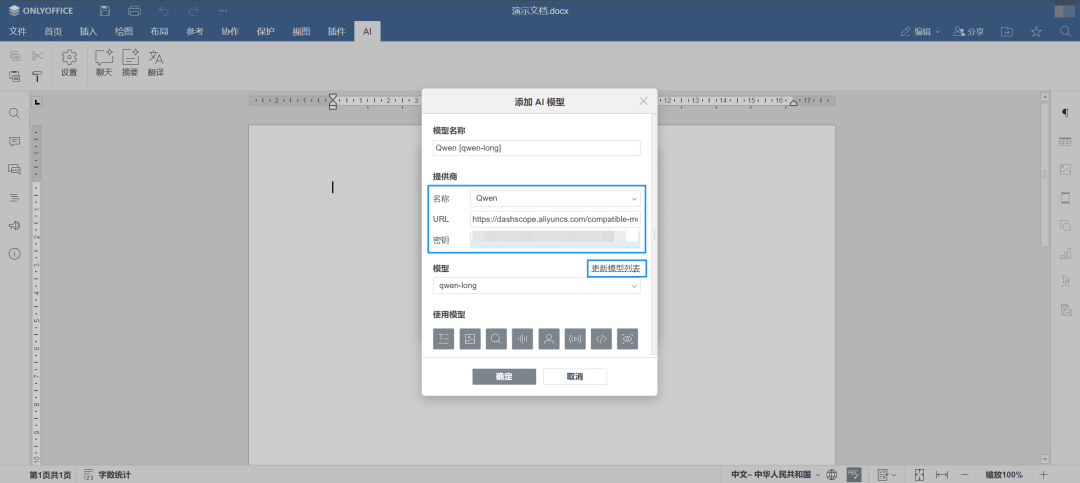Screen dimensions: 1080x483
Task: Click the AI 翻译 translate tool
Action: (x=156, y=63)
